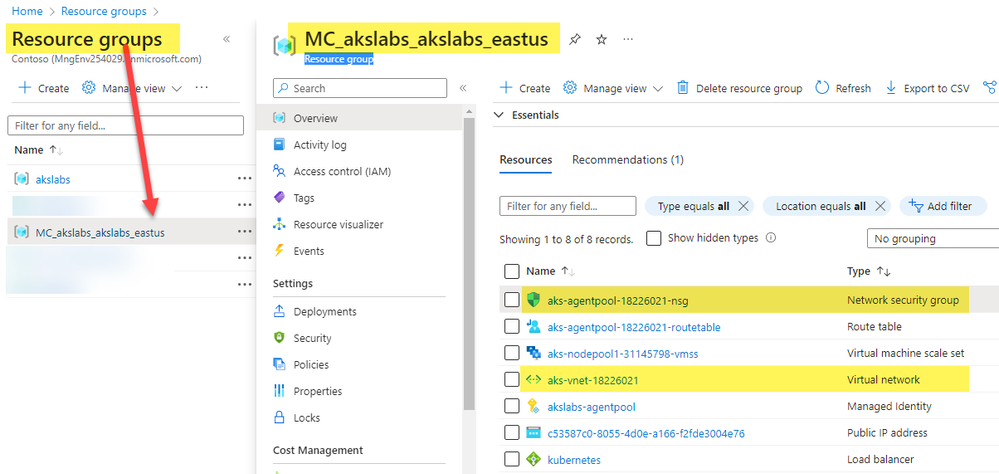This screenshot has width=999, height=474.
Task: Click info icon next to Show hidden types
Action: click(770, 238)
